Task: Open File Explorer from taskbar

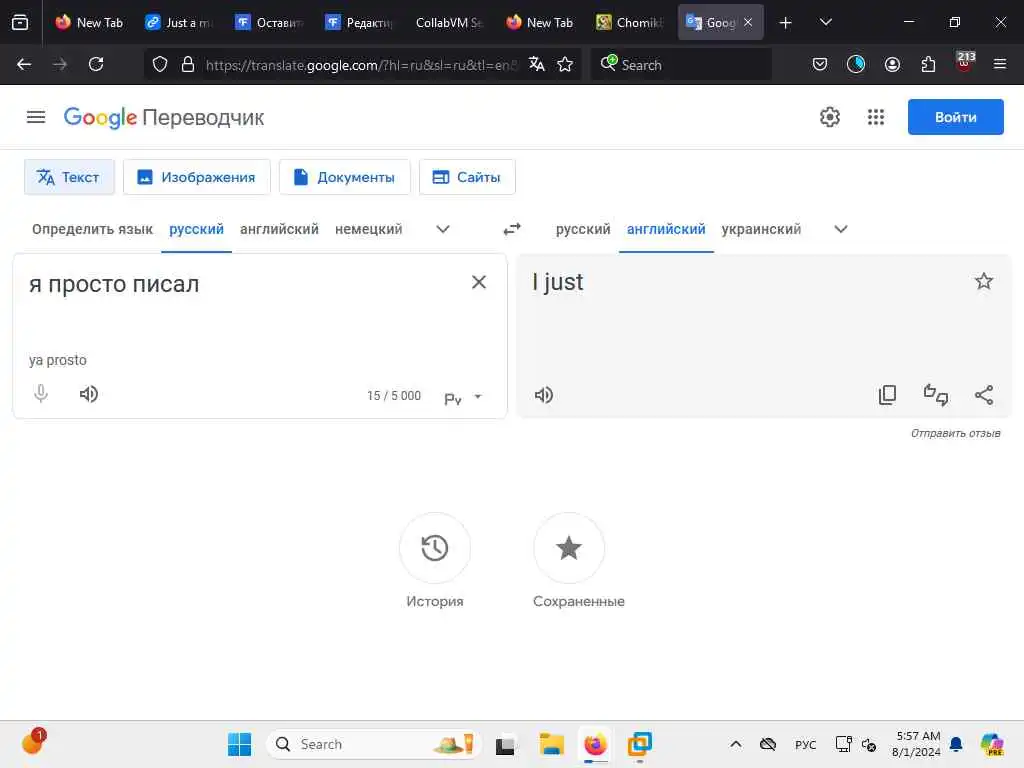Action: click(x=551, y=744)
